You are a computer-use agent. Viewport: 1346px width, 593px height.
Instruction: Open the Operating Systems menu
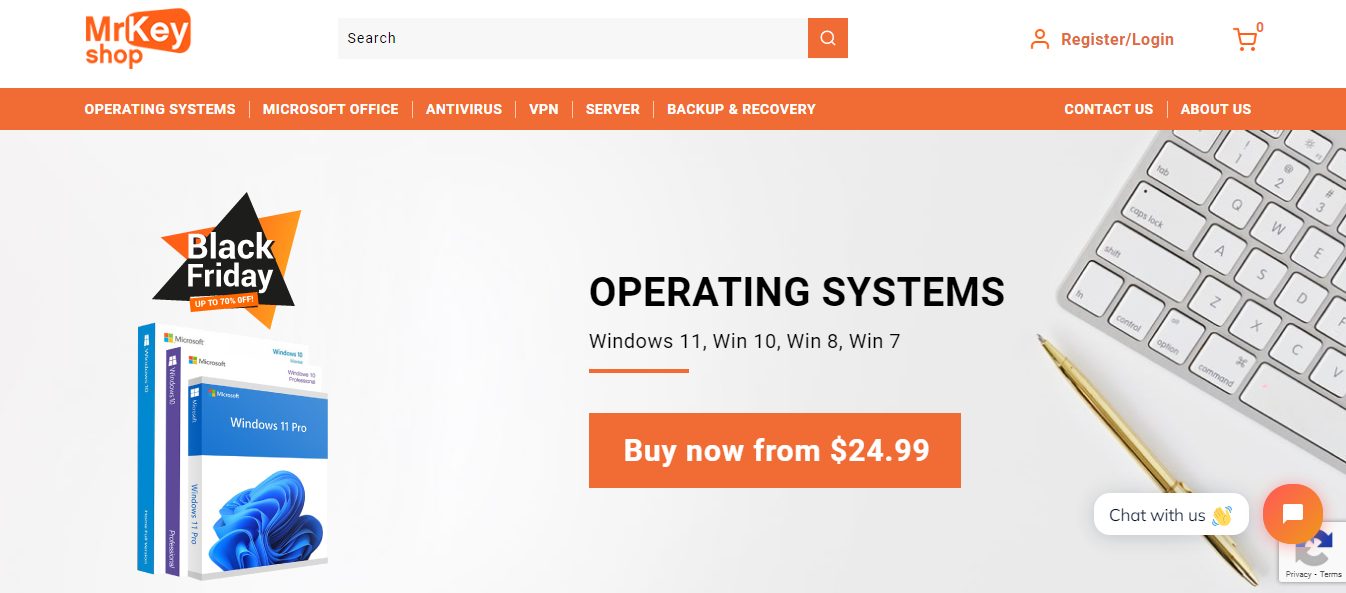pos(160,109)
